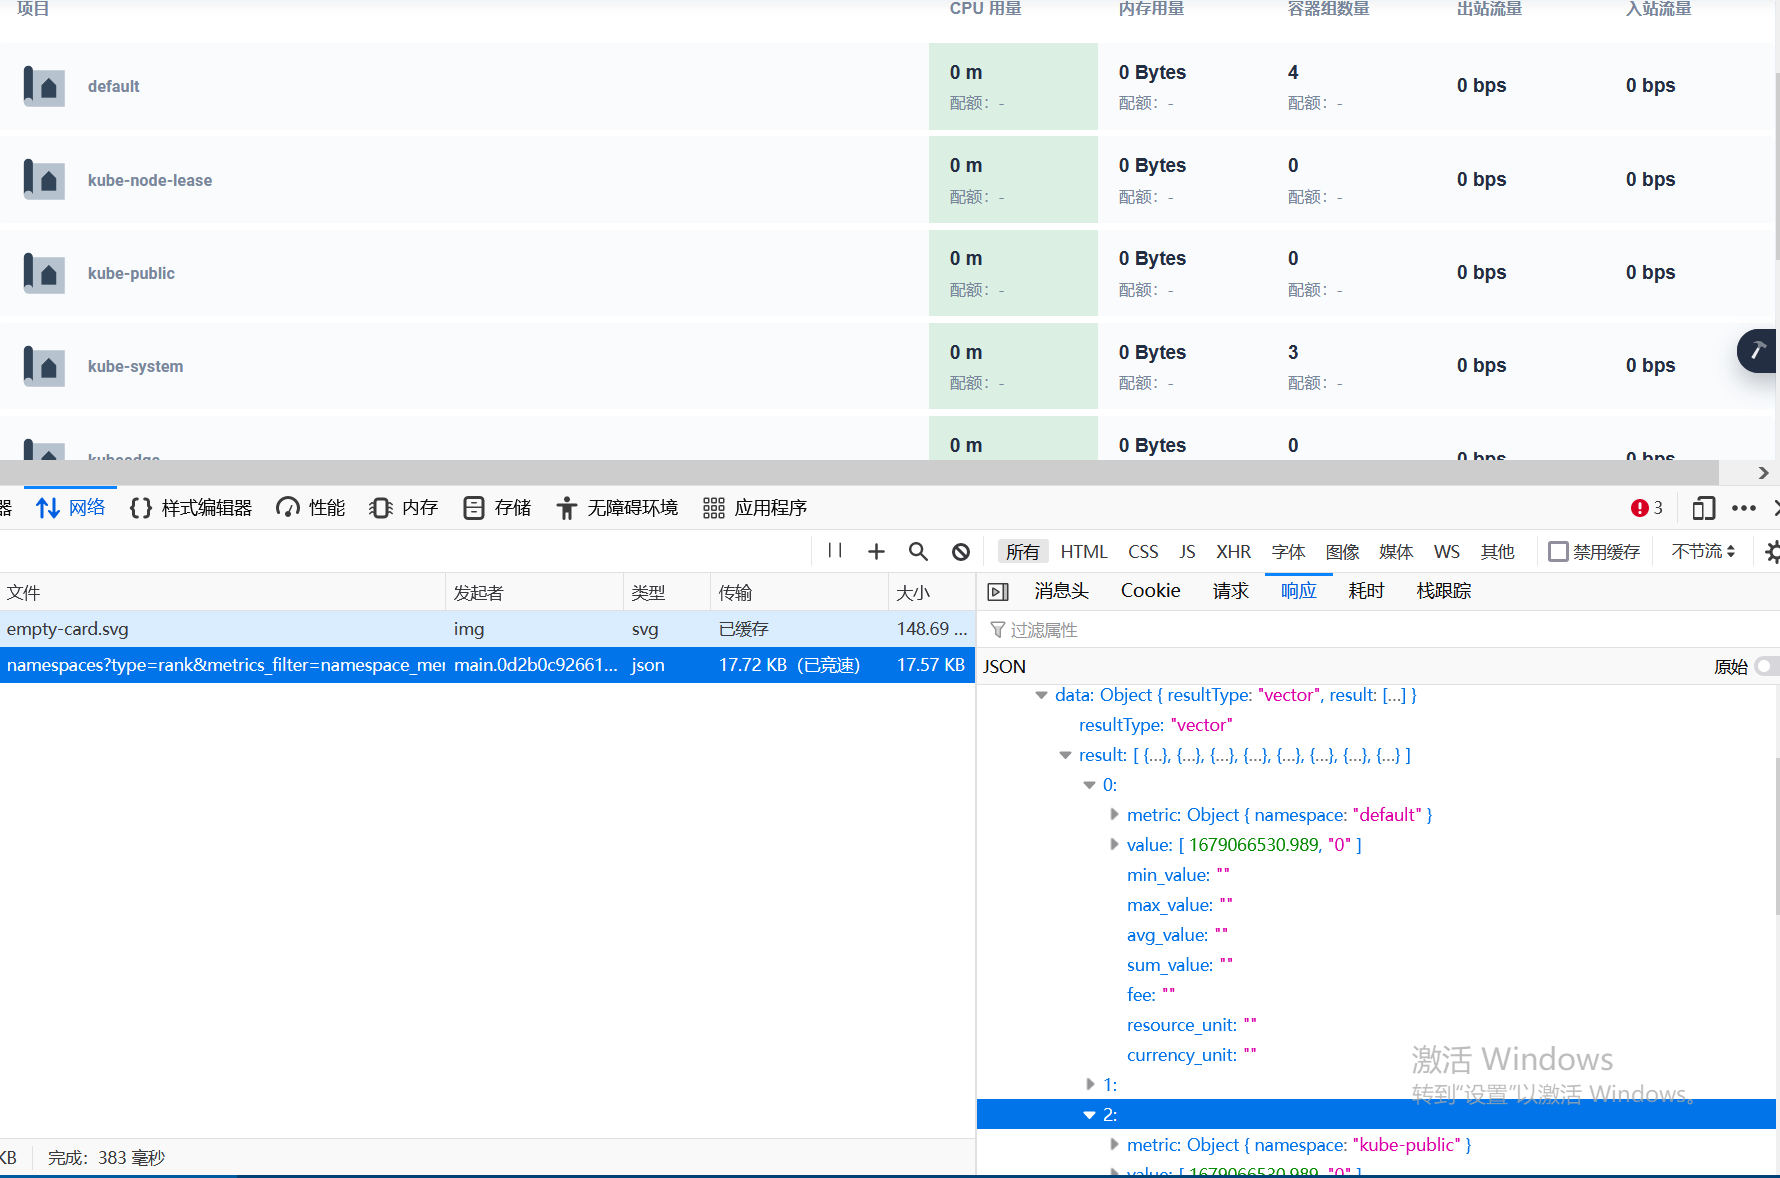
Task: Open the default project link
Action: coord(113,86)
